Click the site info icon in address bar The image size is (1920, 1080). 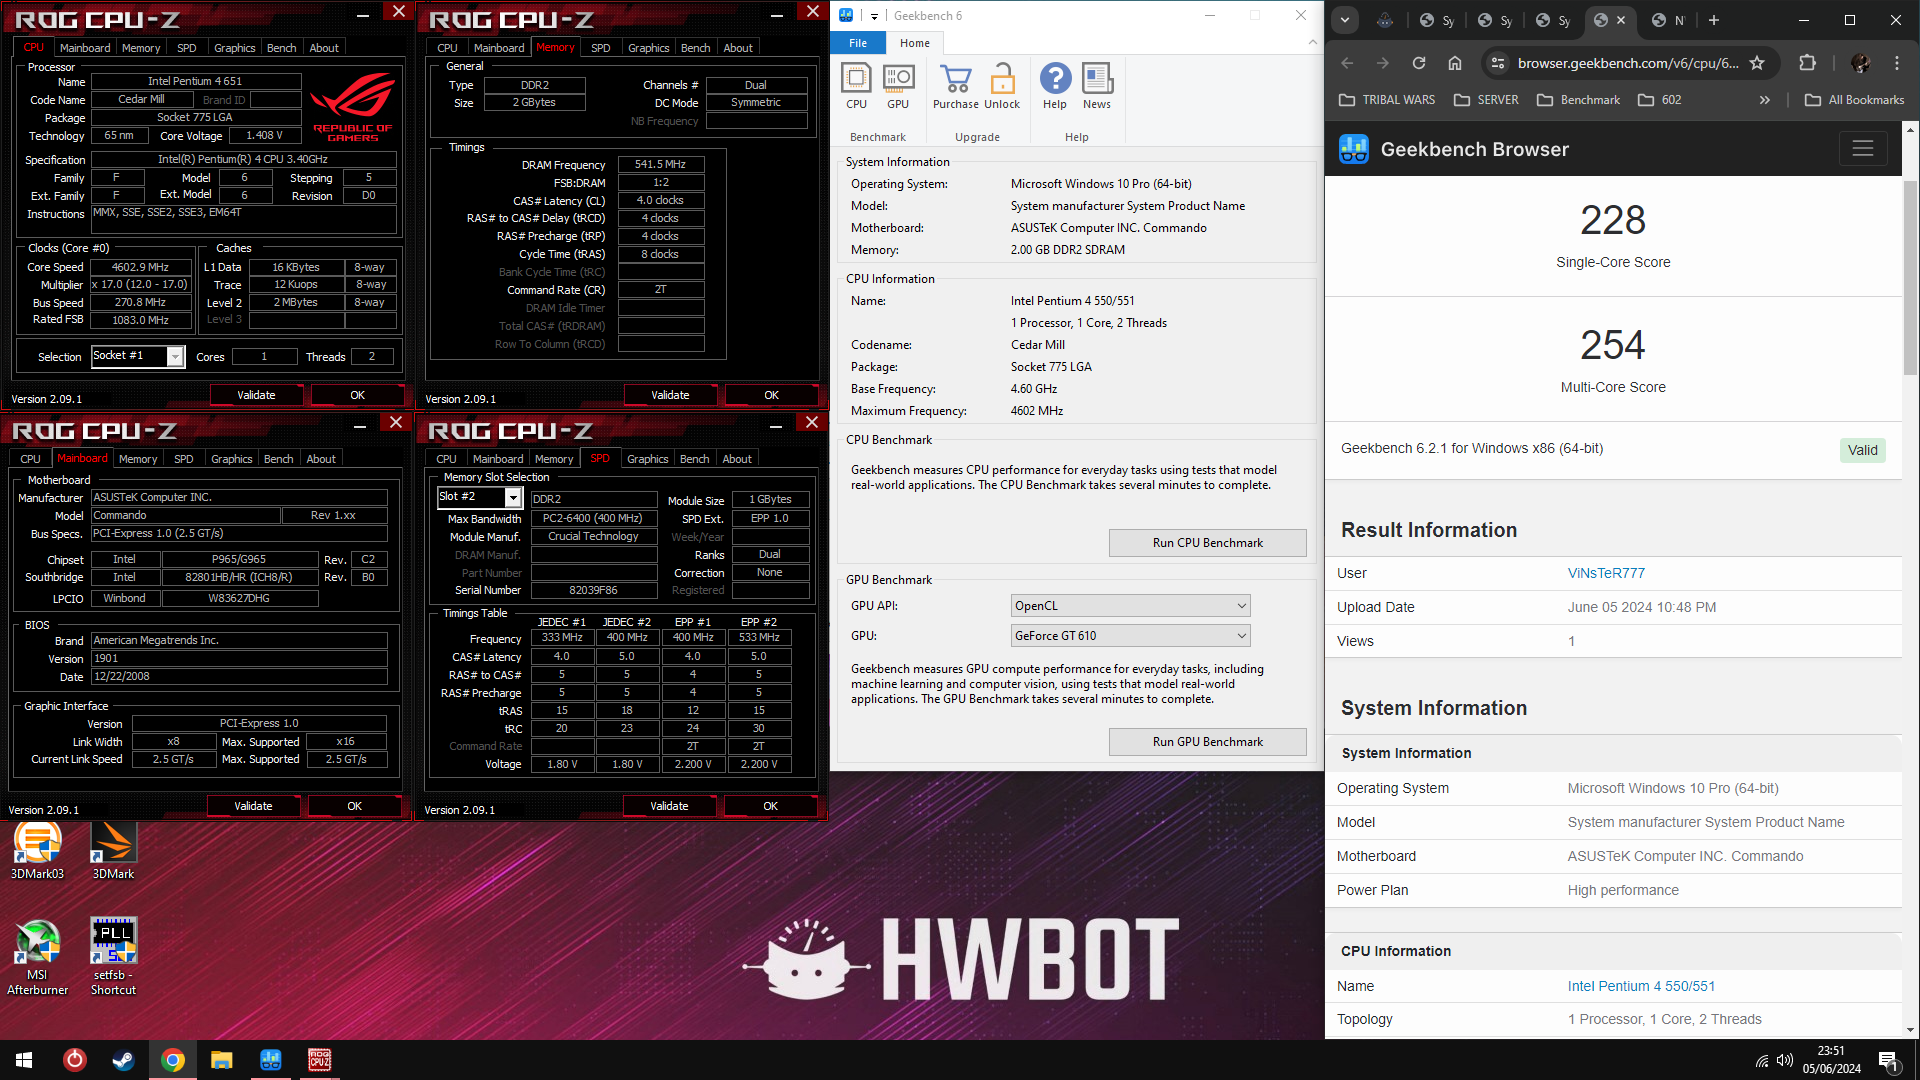pyautogui.click(x=1497, y=63)
